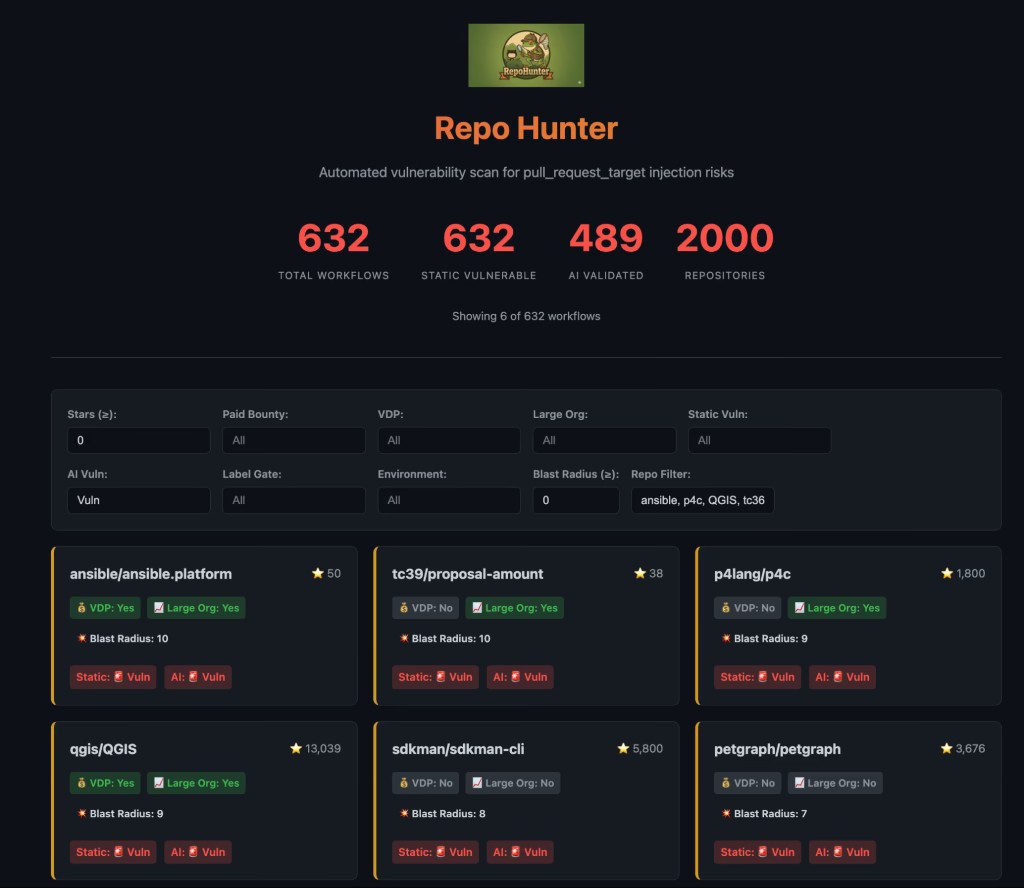Click the star icon on qgis/QGIS card
Viewport: 1024px width, 888px height.
click(295, 747)
